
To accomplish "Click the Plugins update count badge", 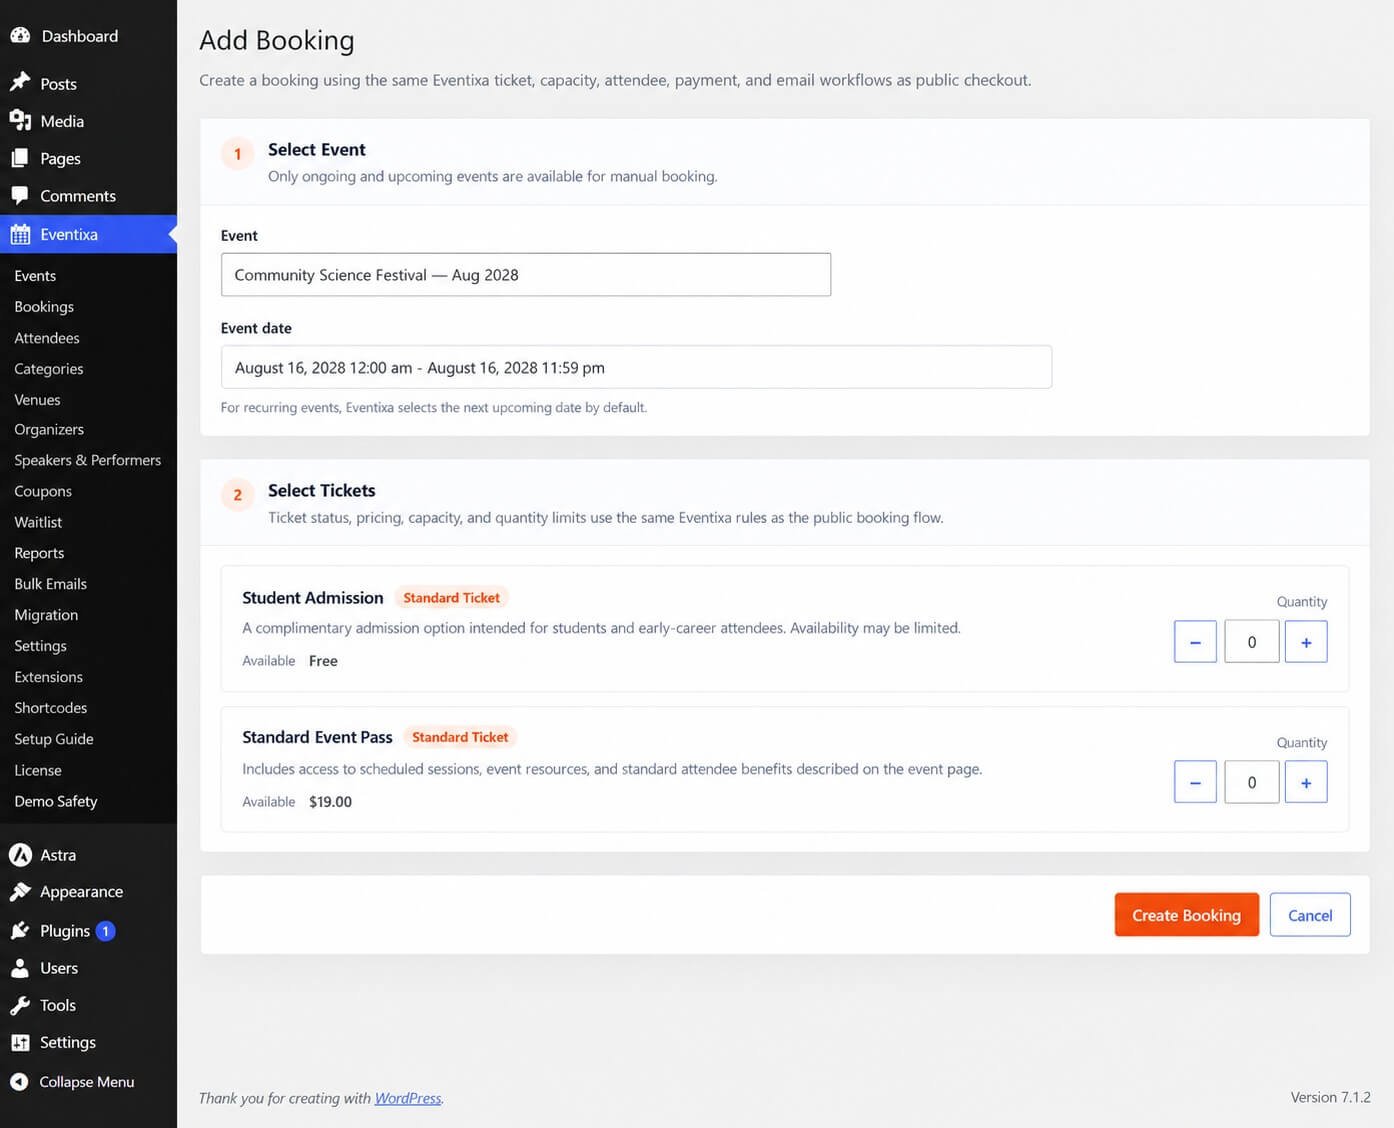I will (105, 931).
